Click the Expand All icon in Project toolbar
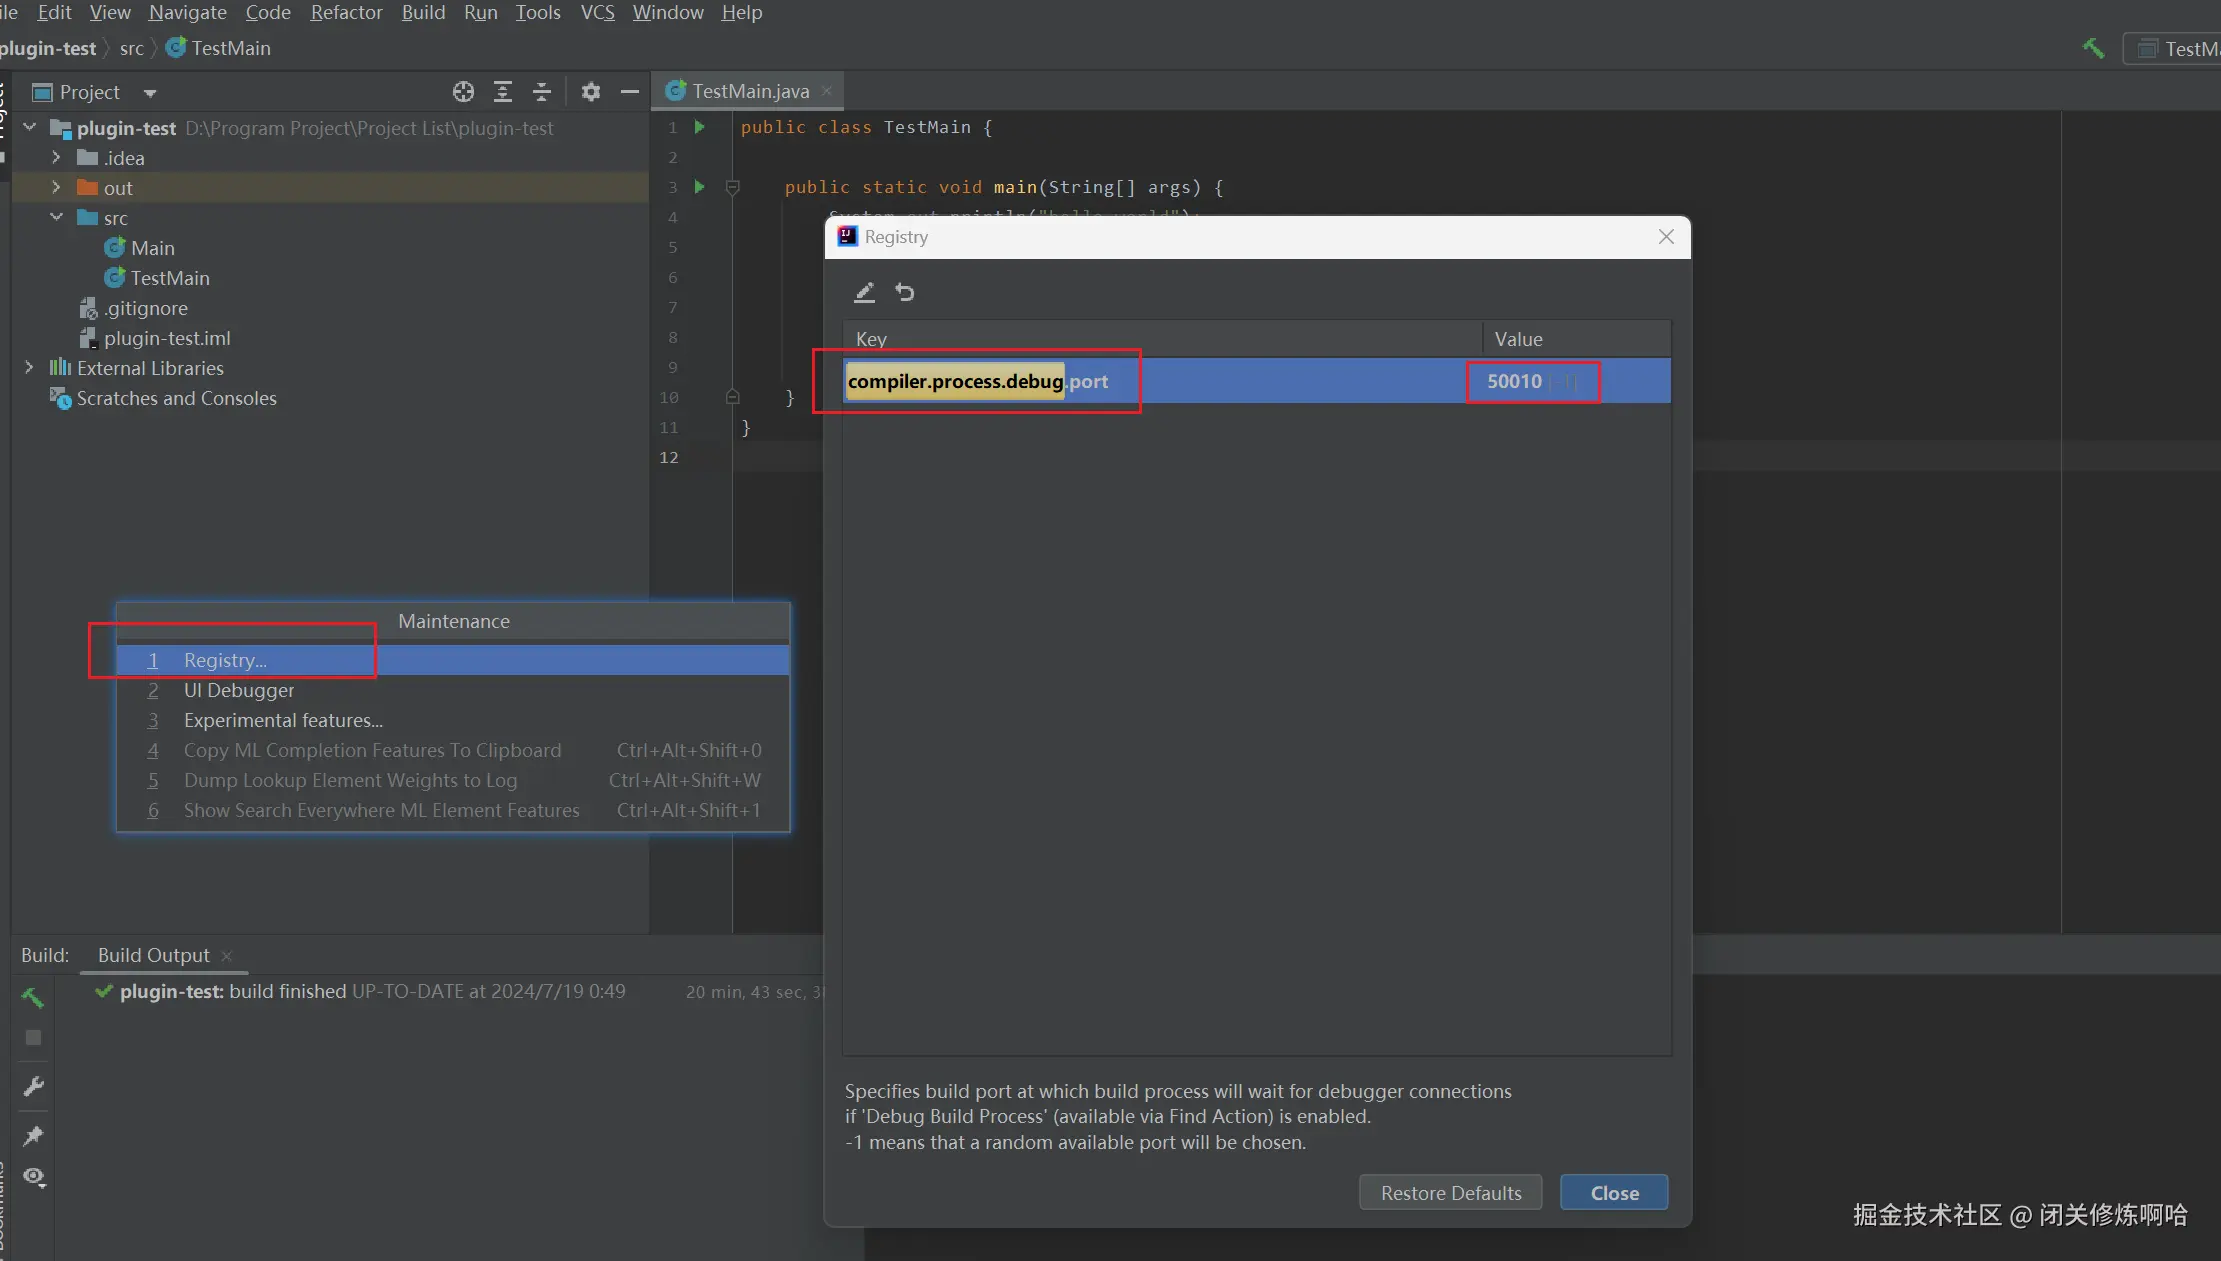 point(503,92)
